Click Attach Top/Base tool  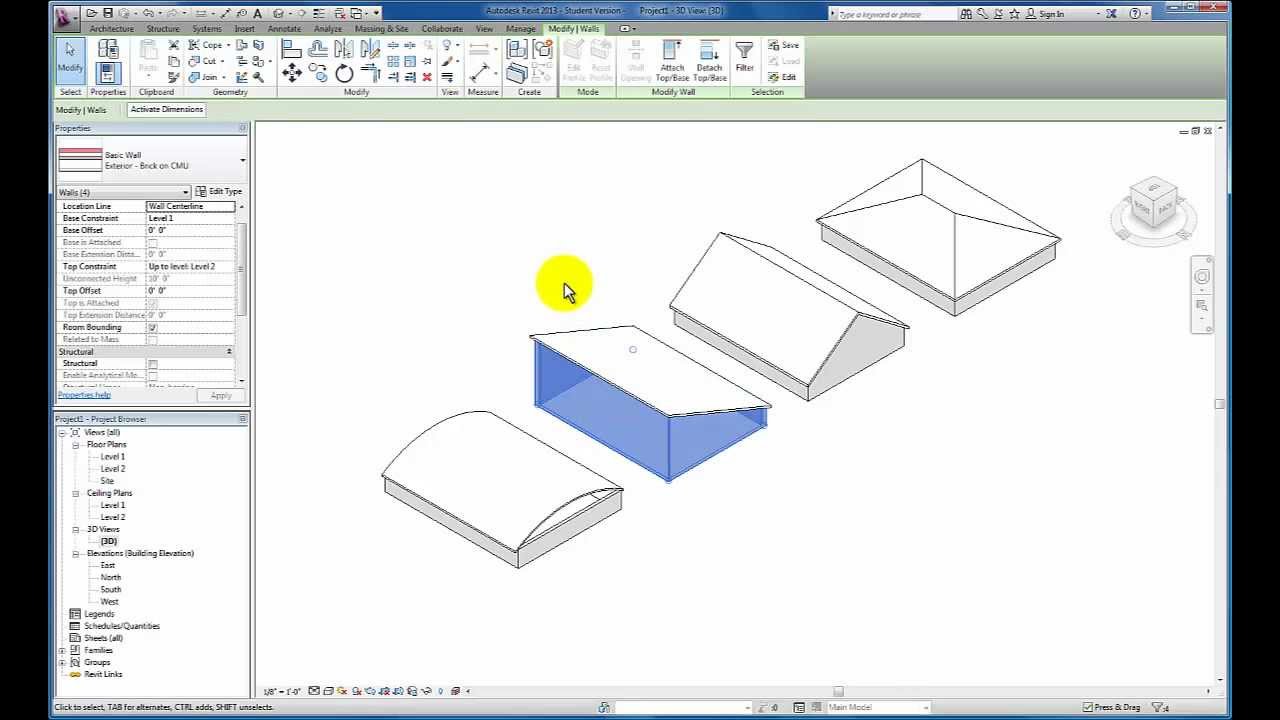672,62
